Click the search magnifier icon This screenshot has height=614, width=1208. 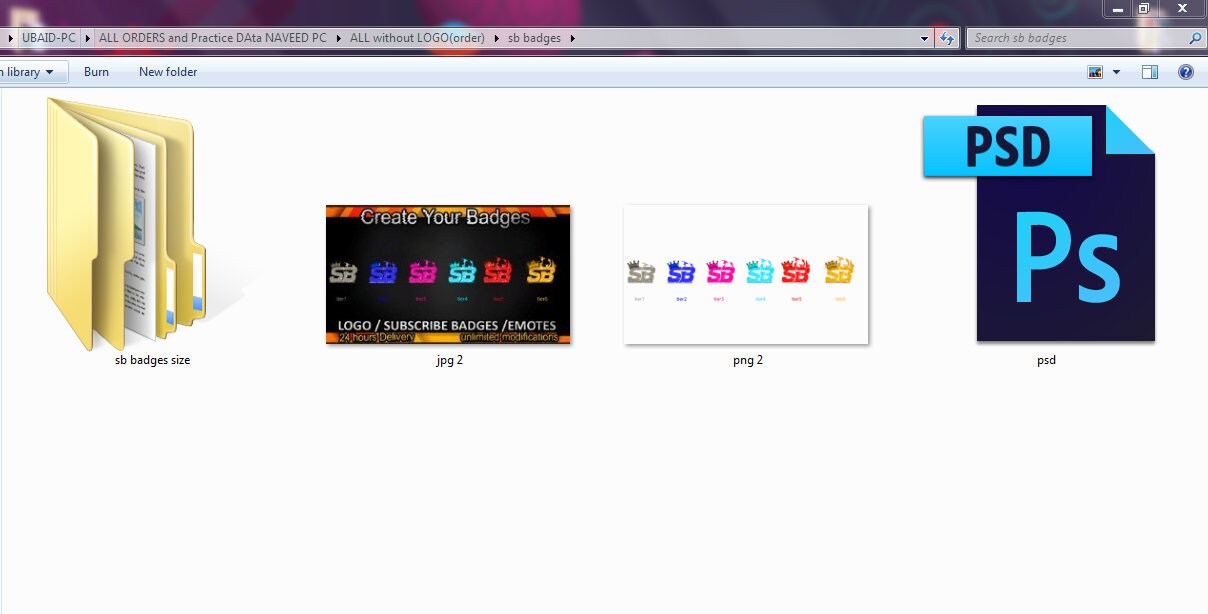[x=1194, y=37]
